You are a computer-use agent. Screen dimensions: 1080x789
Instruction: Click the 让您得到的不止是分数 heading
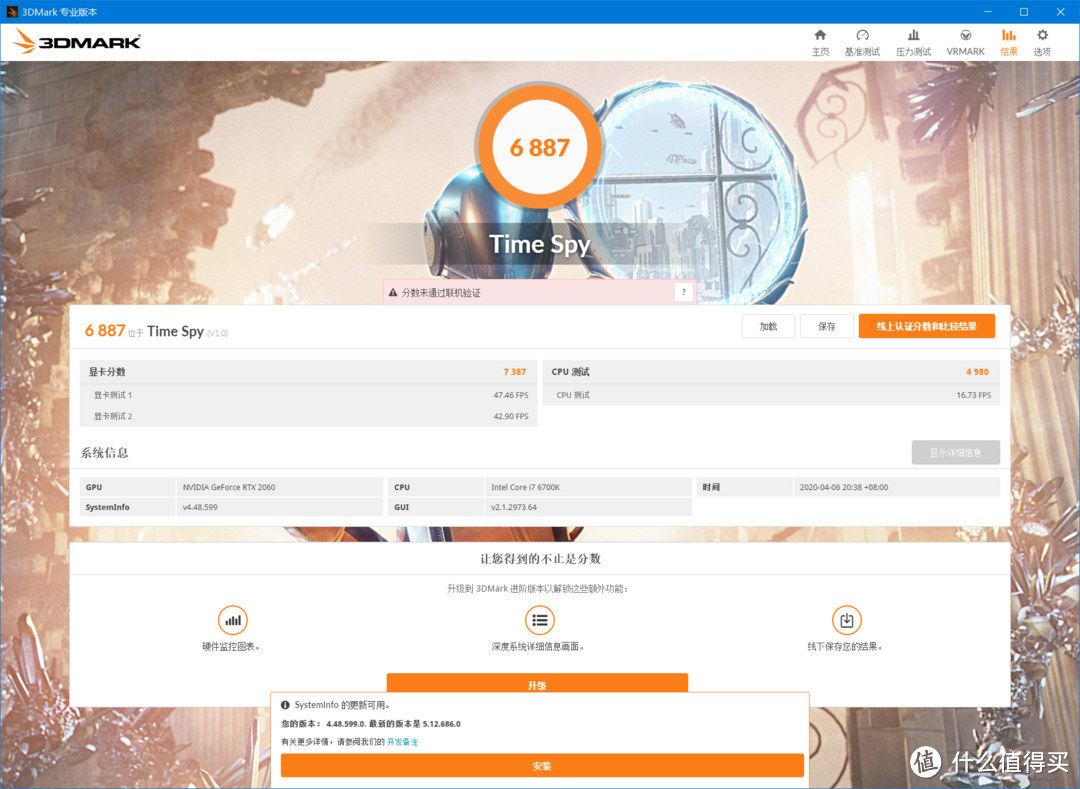pos(540,558)
